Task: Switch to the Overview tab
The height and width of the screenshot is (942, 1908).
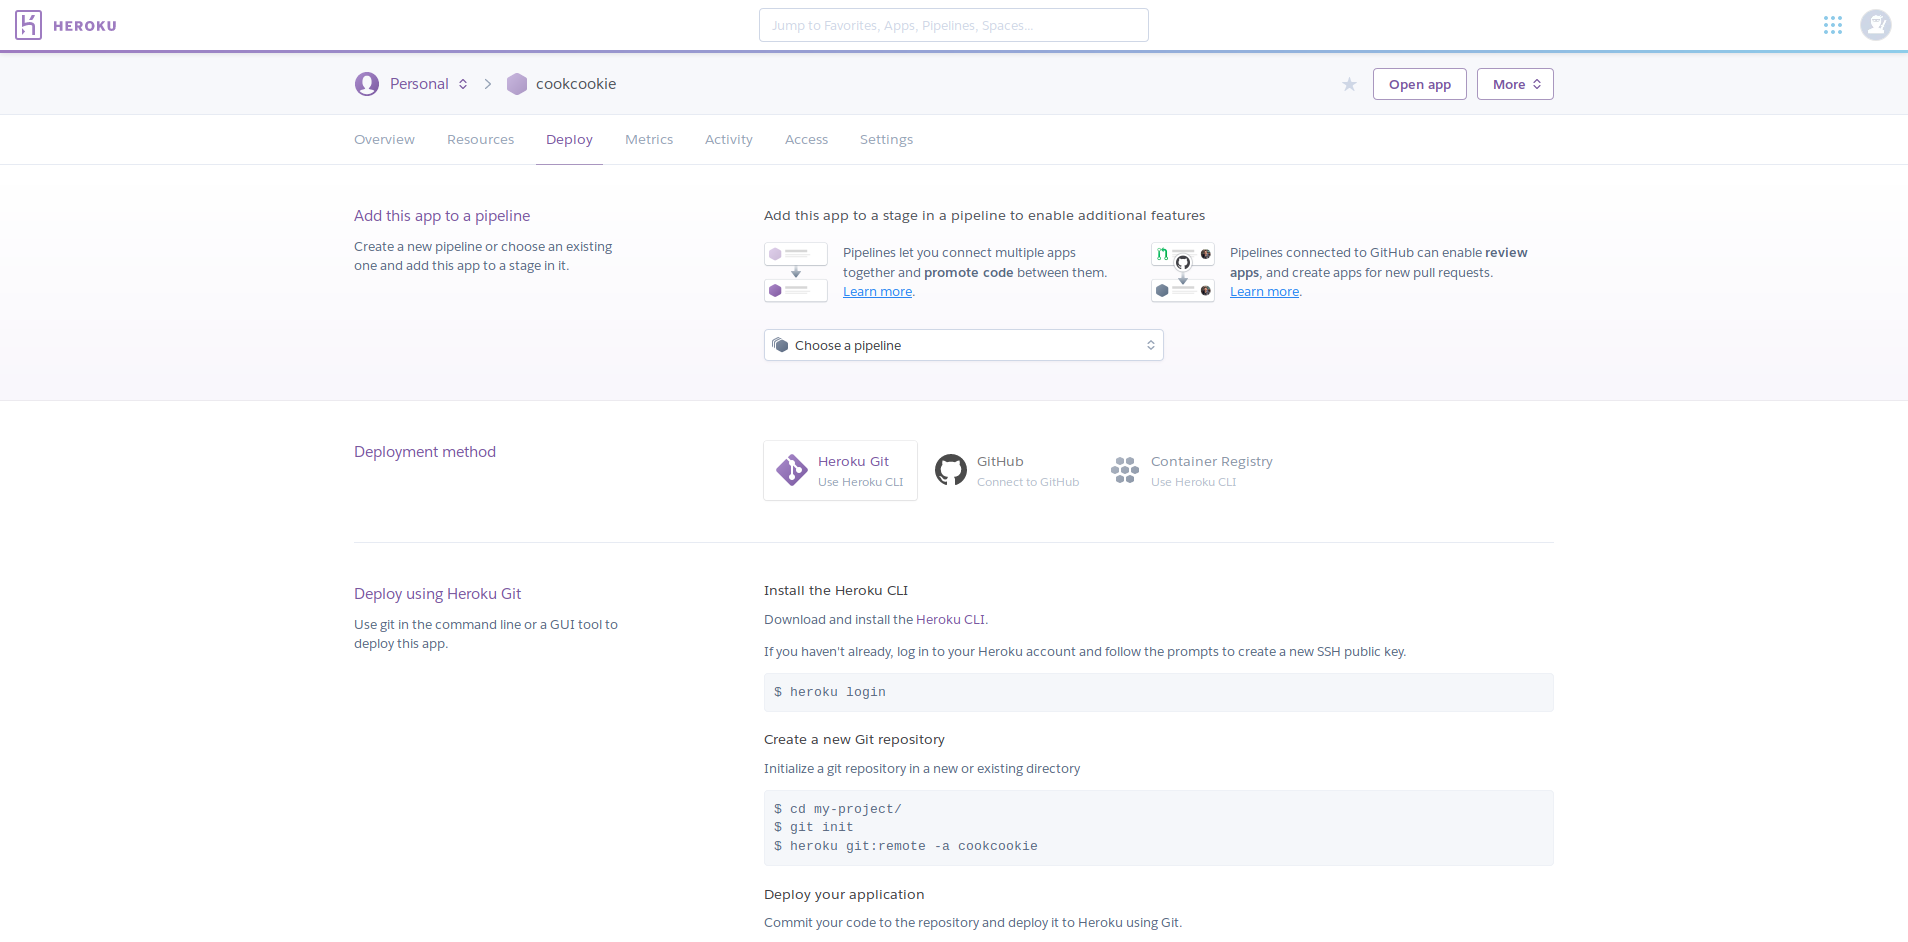Action: (384, 140)
